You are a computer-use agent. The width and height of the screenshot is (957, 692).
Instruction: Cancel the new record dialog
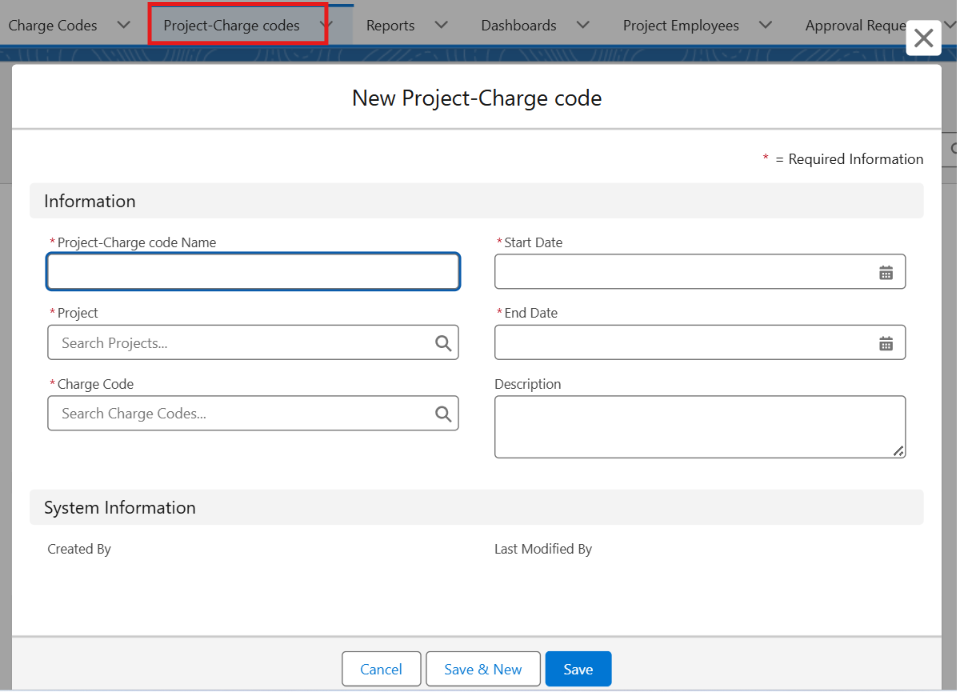coord(381,669)
